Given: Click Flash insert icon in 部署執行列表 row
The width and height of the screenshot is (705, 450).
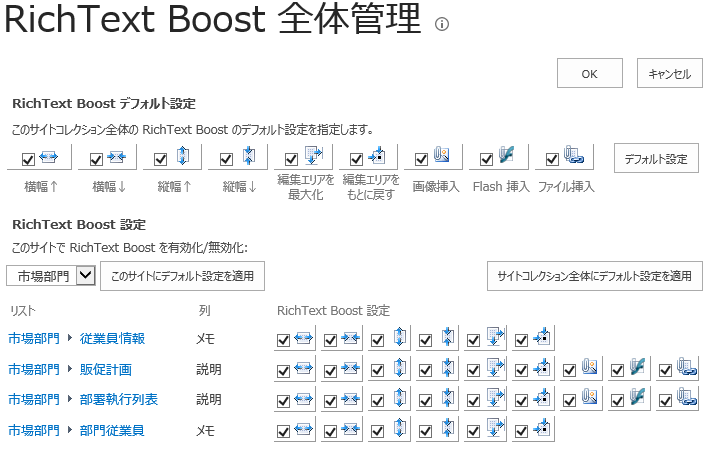Looking at the screenshot, I should [637, 397].
